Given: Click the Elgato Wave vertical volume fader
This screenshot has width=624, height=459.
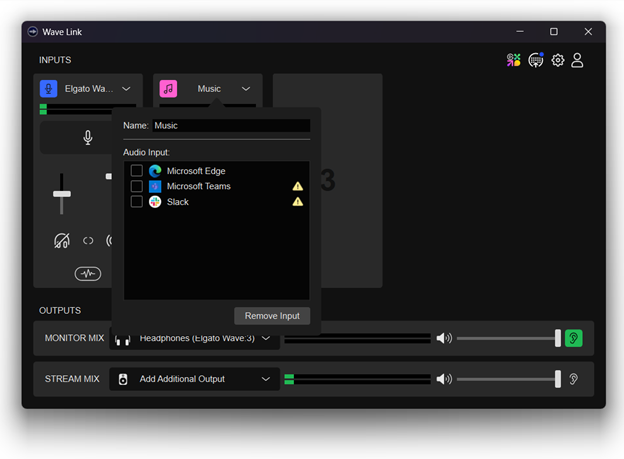Looking at the screenshot, I should click(x=62, y=194).
